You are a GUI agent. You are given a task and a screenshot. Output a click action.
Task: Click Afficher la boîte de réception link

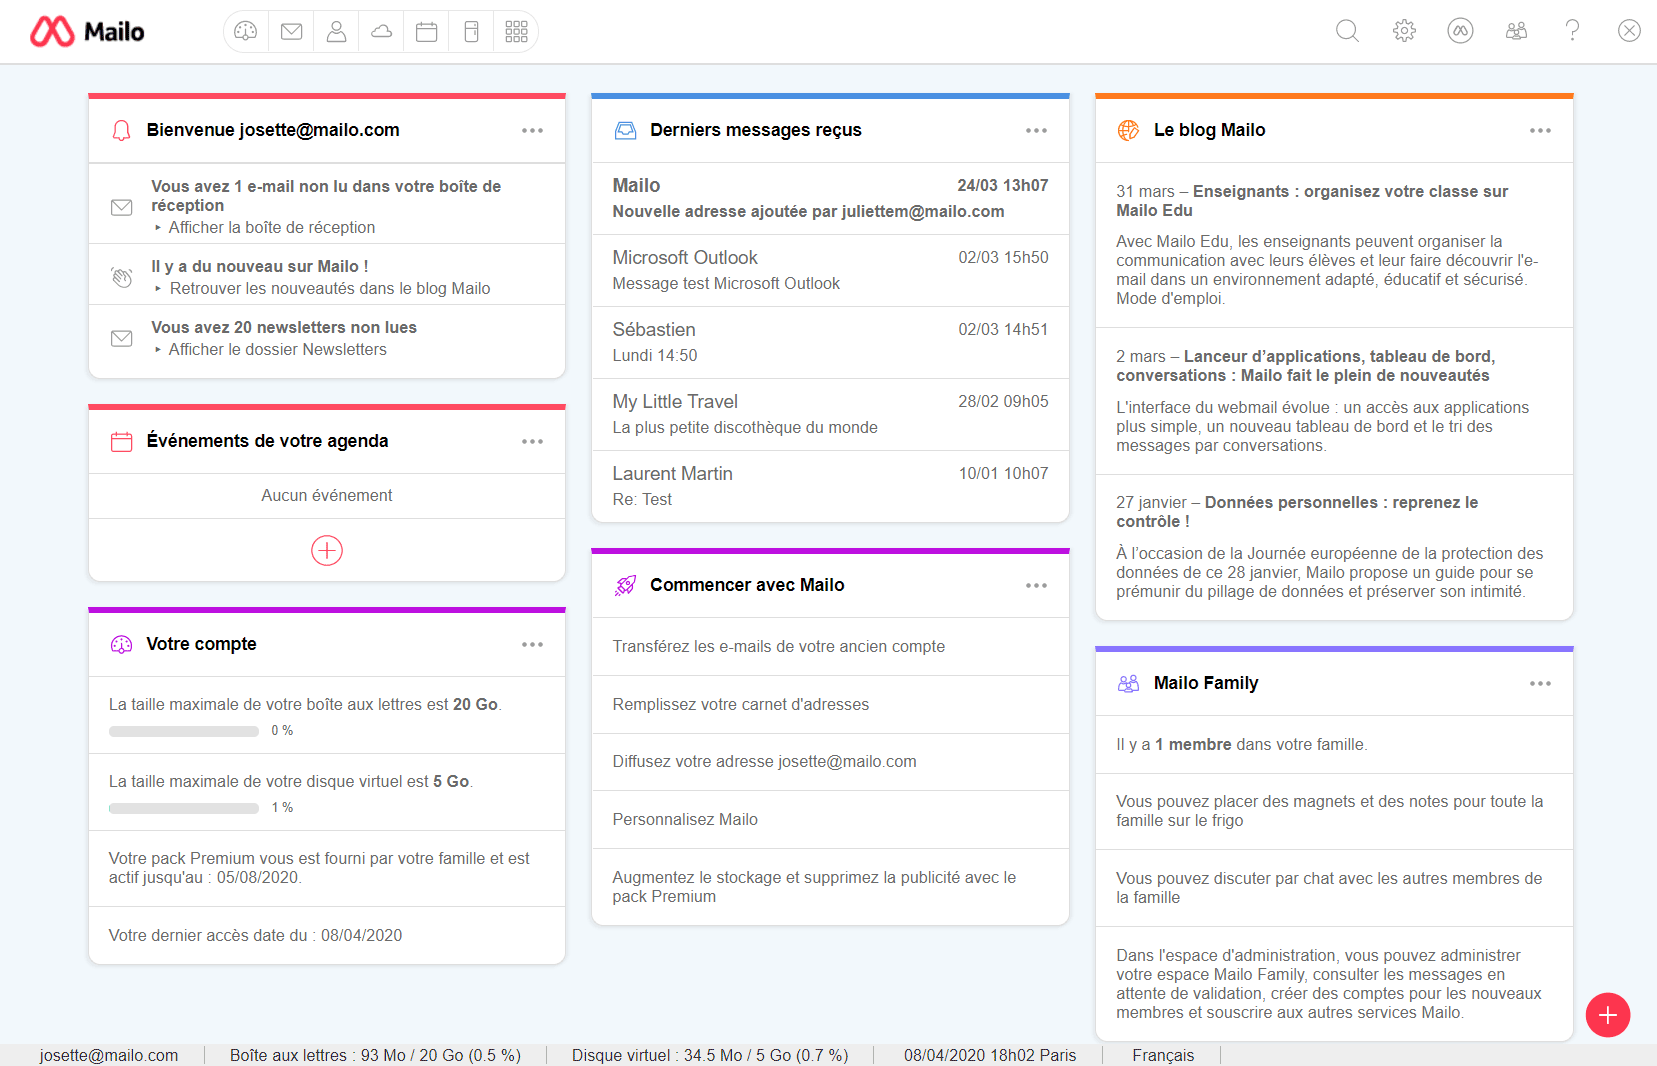271,227
